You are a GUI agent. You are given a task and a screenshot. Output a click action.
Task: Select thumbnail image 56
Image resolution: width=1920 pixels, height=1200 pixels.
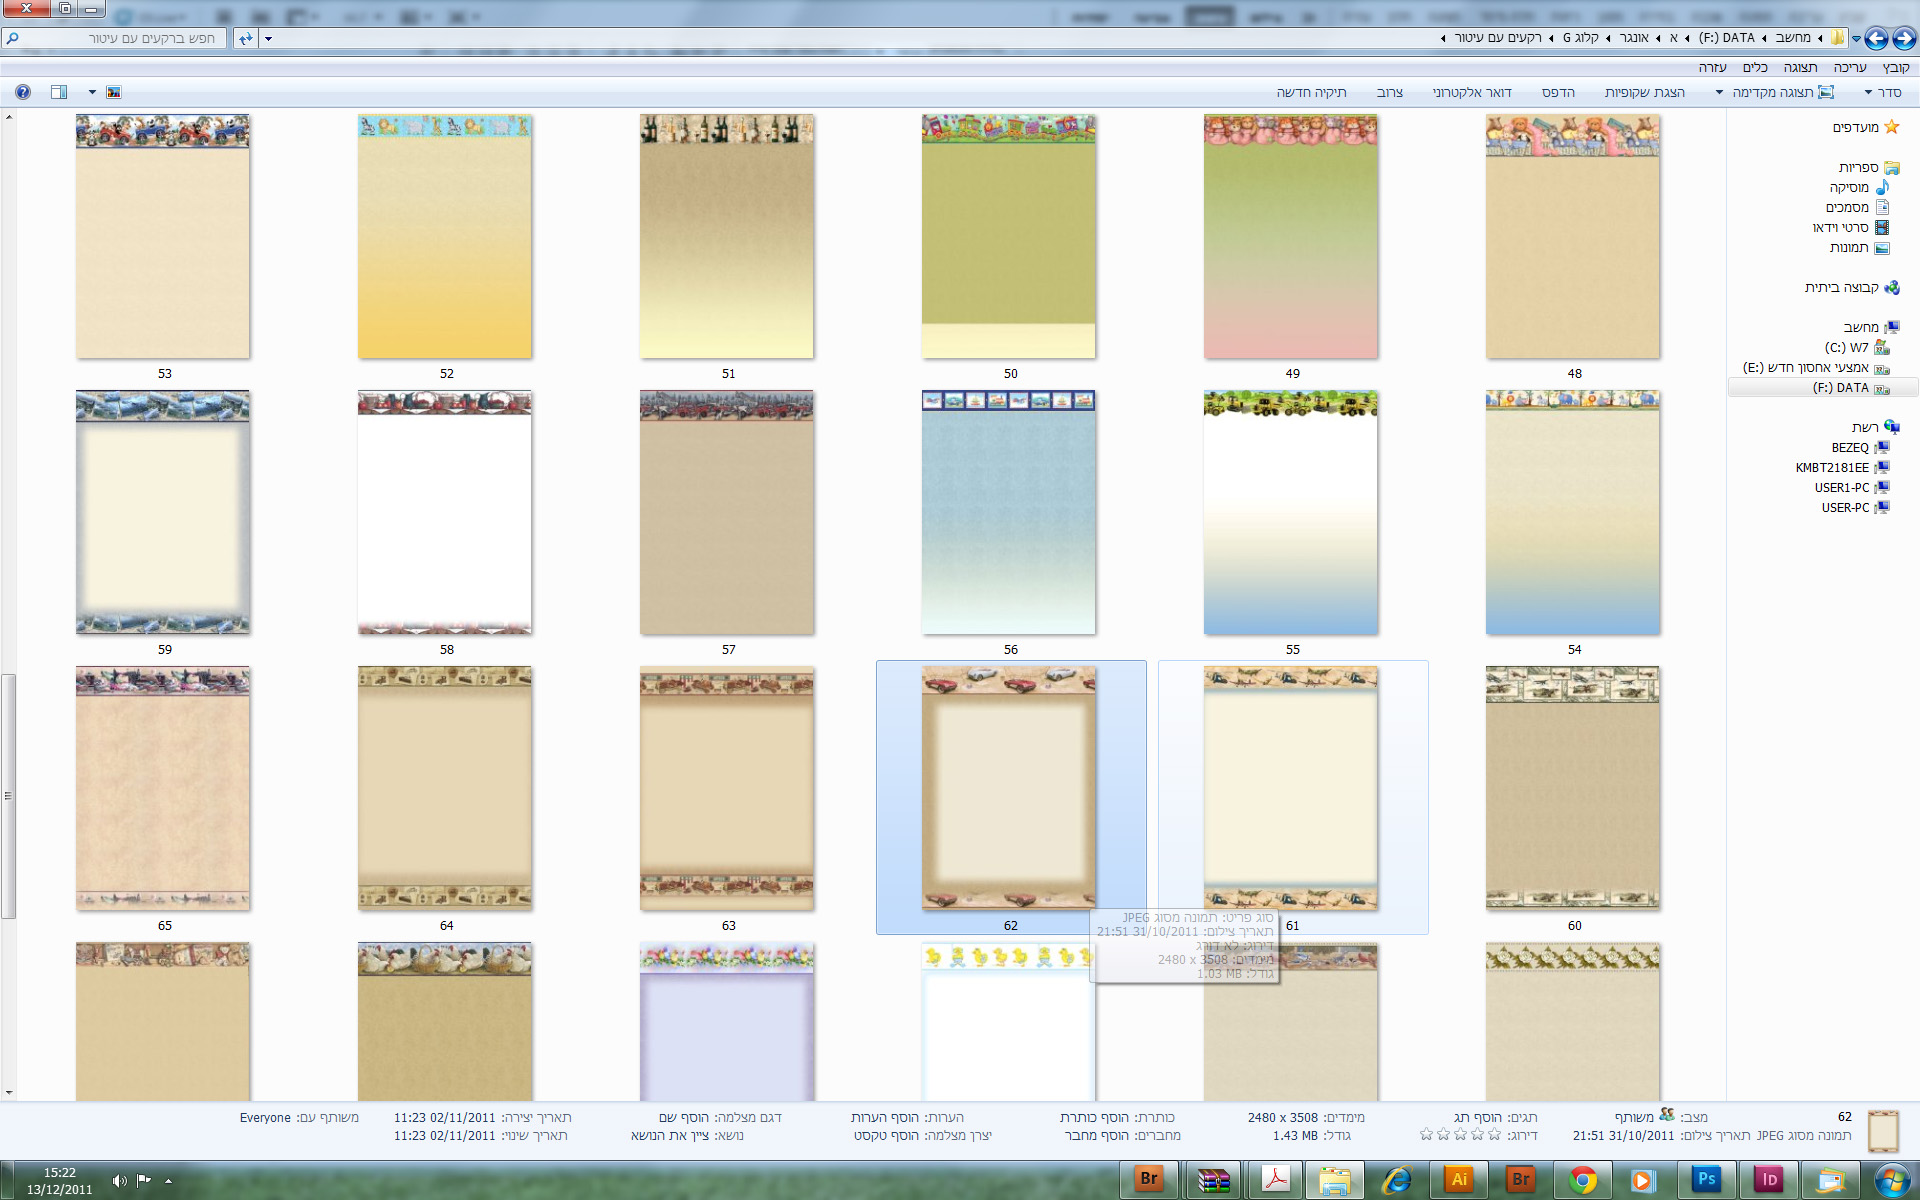point(1009,512)
